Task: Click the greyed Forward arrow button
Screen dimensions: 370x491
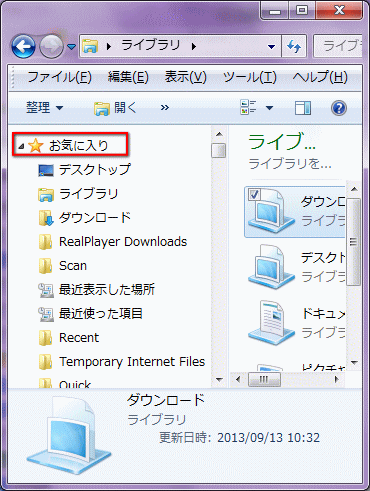Action: click(51, 46)
